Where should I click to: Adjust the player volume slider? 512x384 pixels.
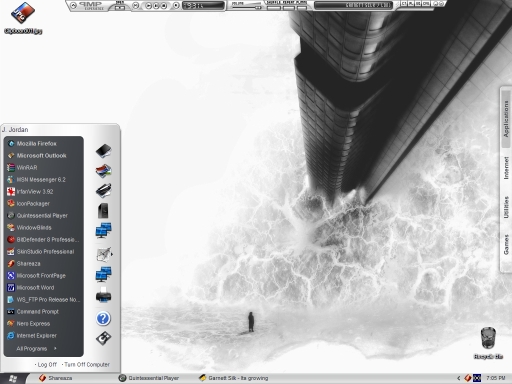point(247,7)
